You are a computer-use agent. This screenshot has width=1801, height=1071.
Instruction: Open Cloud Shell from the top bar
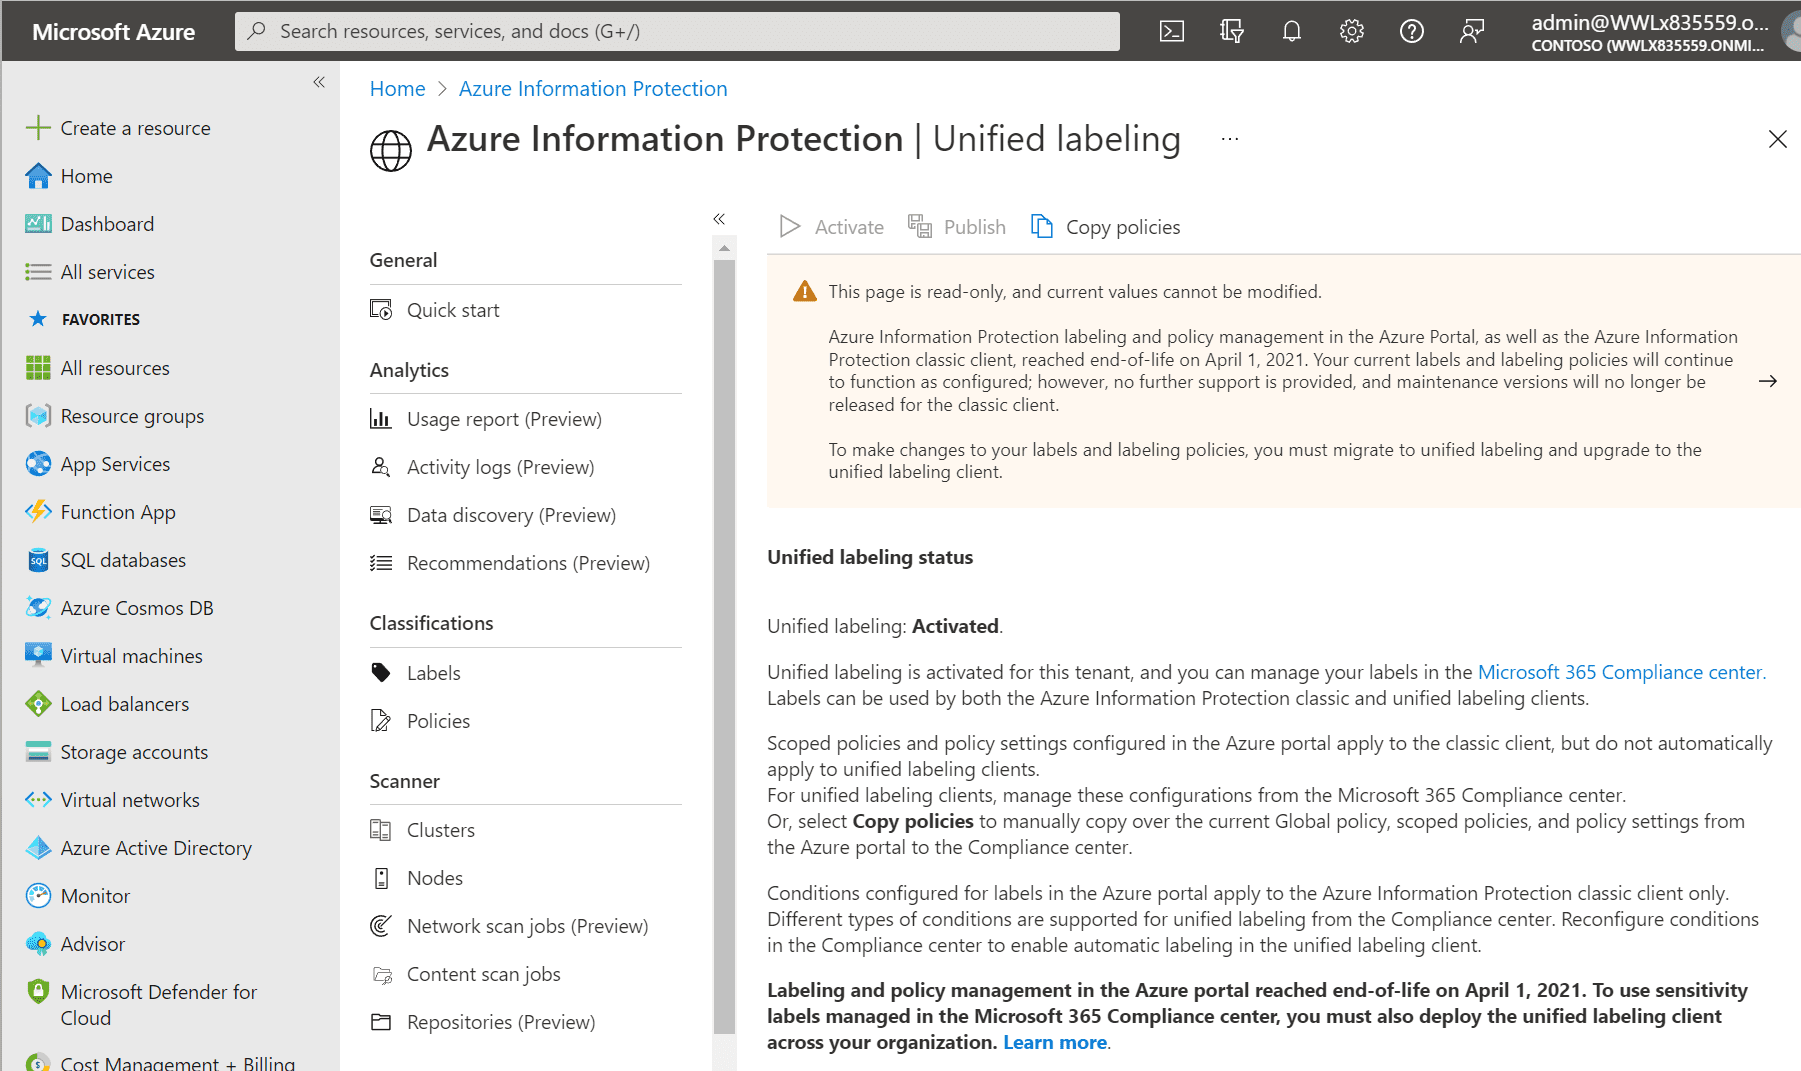[x=1171, y=31]
